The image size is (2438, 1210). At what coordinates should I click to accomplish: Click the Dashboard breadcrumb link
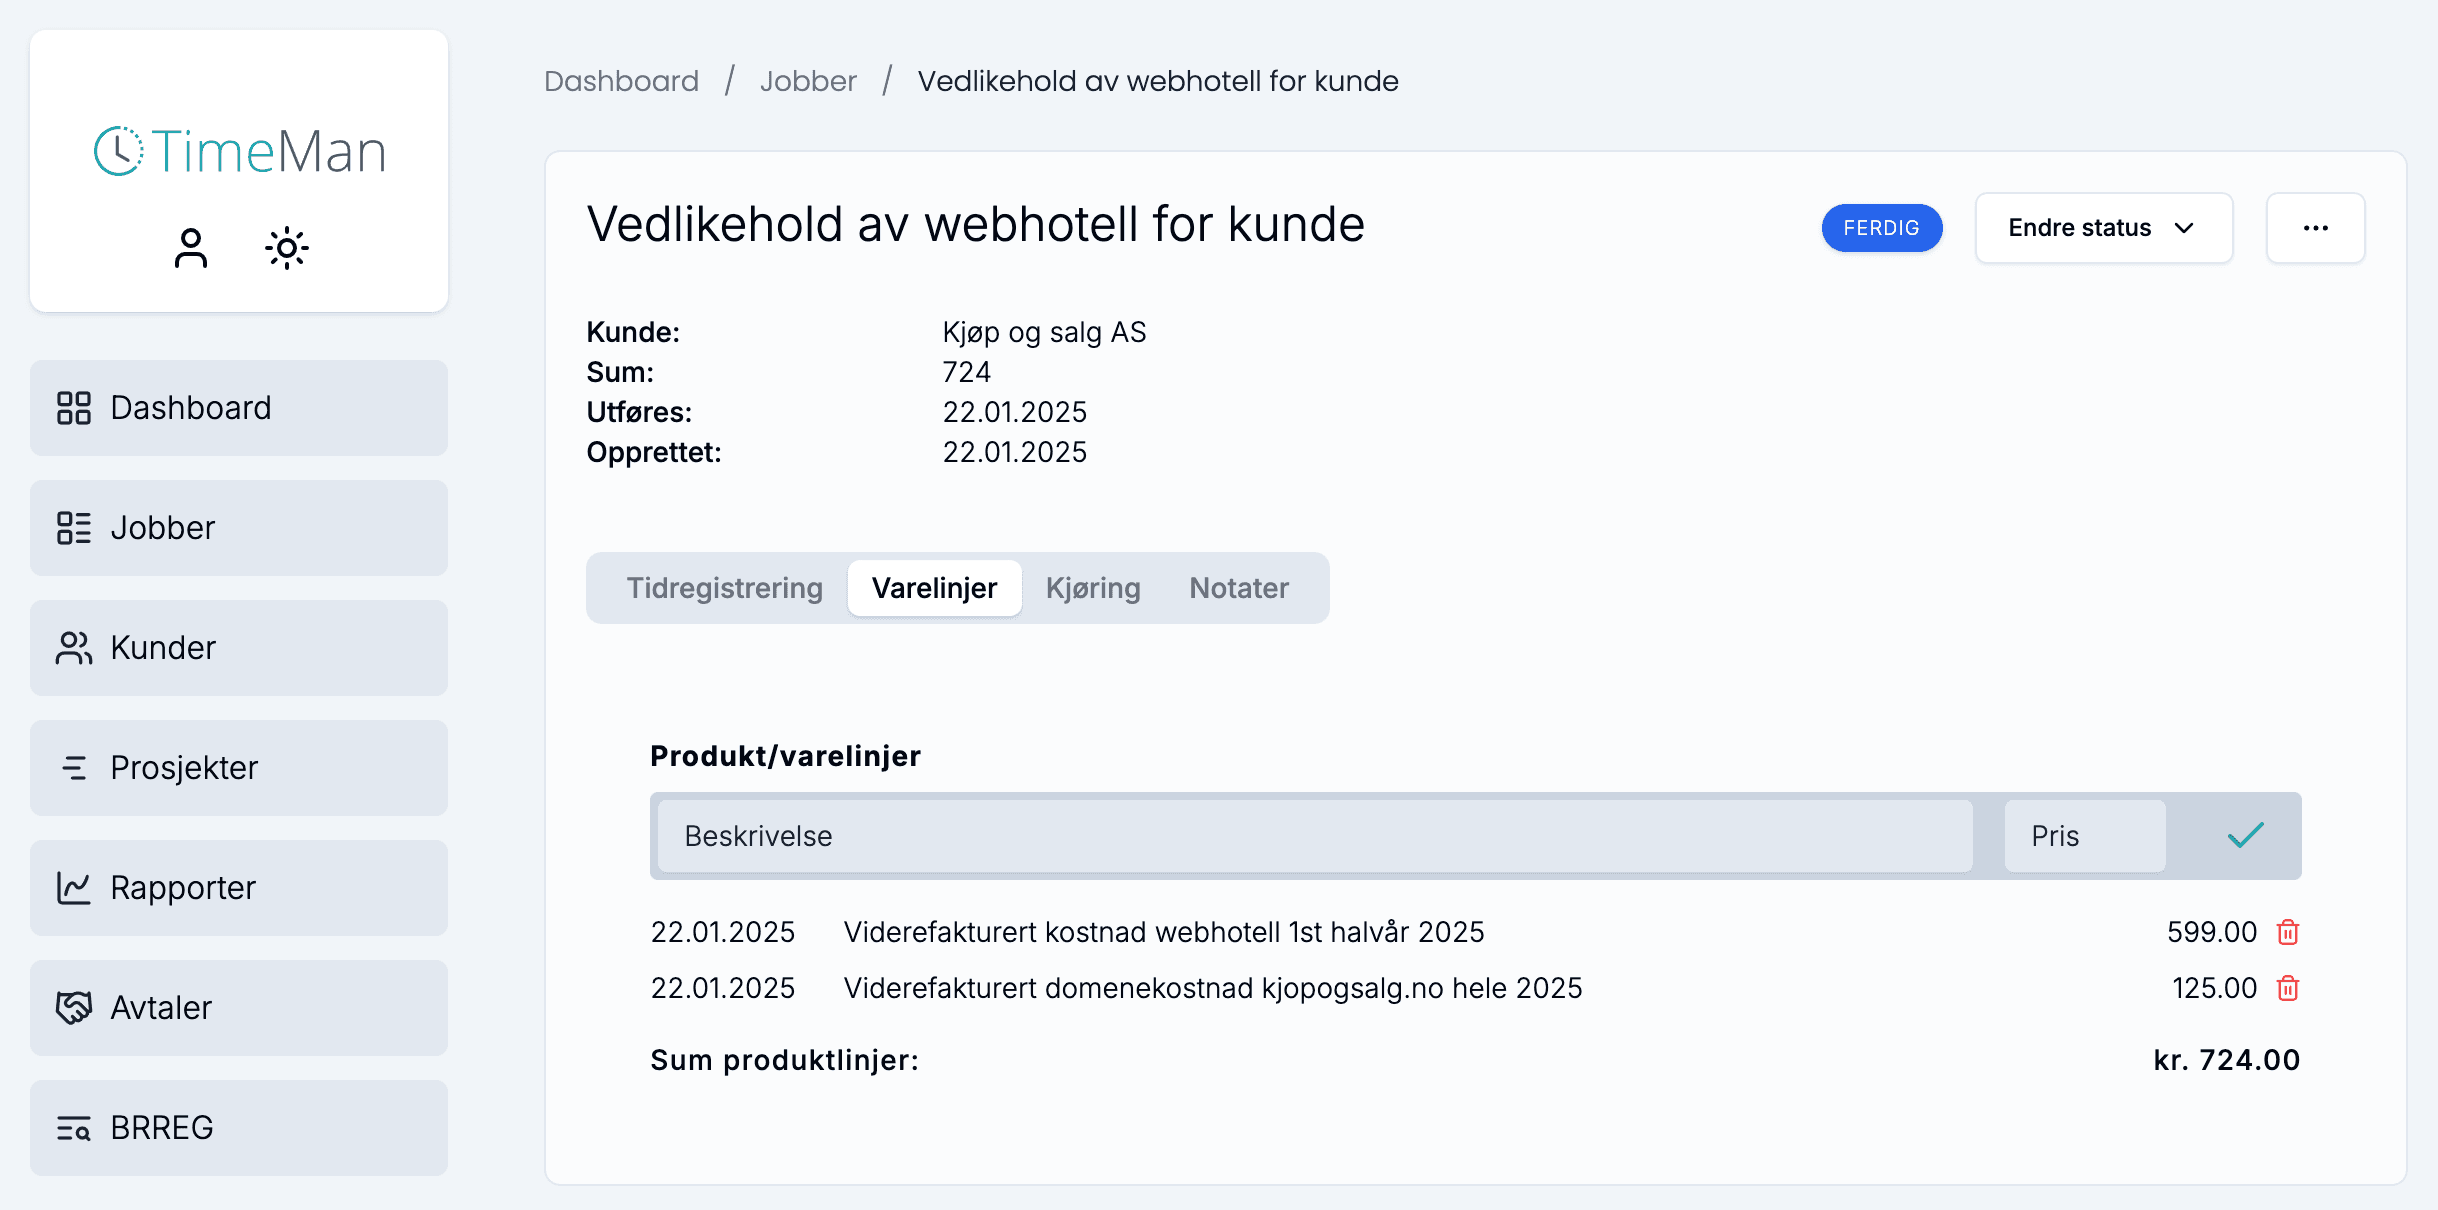point(621,81)
